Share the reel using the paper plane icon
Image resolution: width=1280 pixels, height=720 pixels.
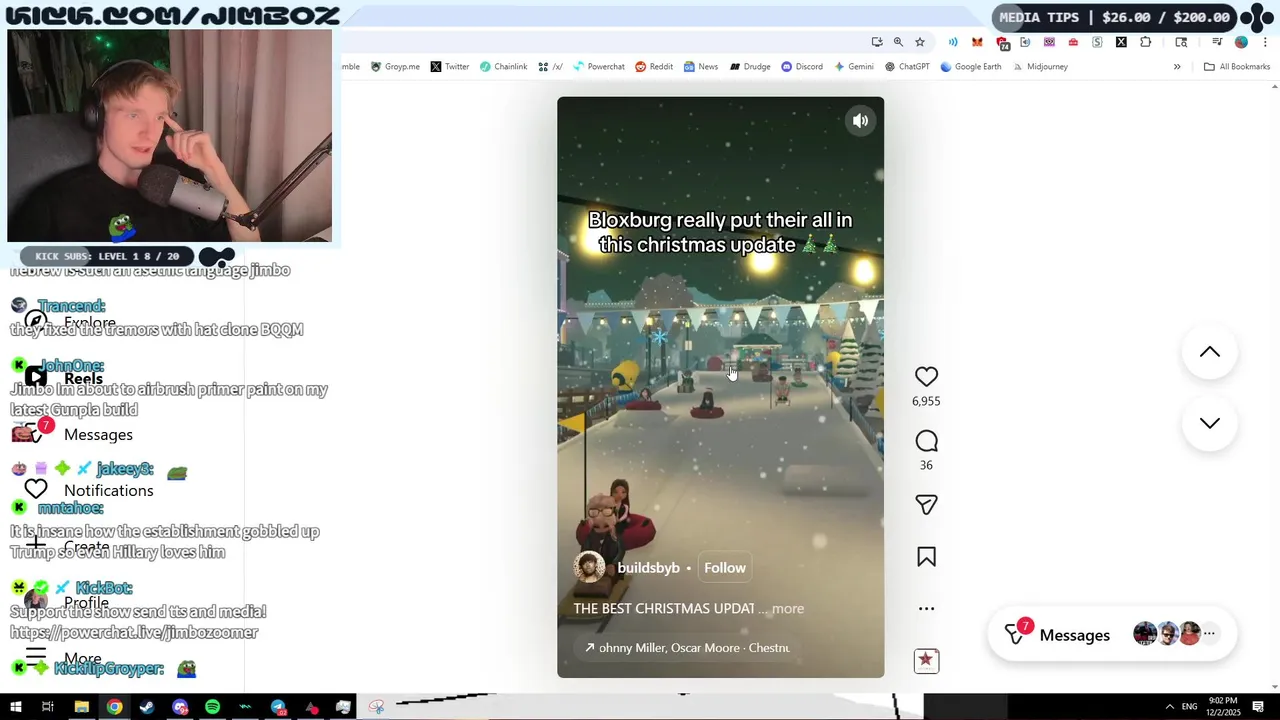pos(926,505)
